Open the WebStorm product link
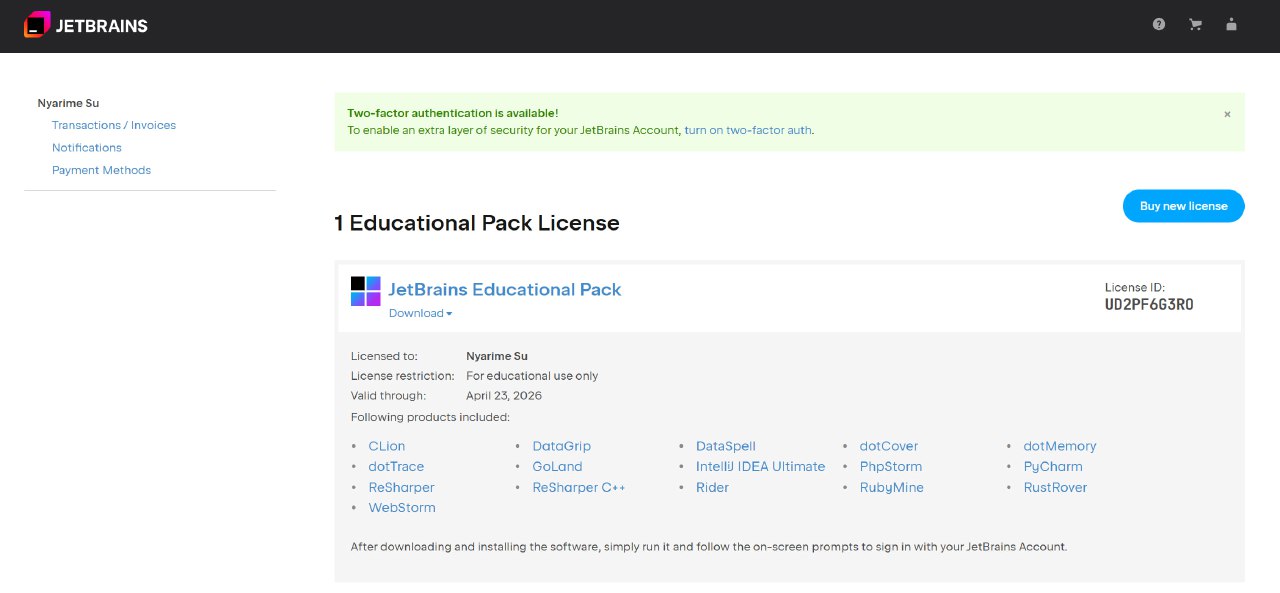Viewport: 1280px width, 593px height. 402,507
